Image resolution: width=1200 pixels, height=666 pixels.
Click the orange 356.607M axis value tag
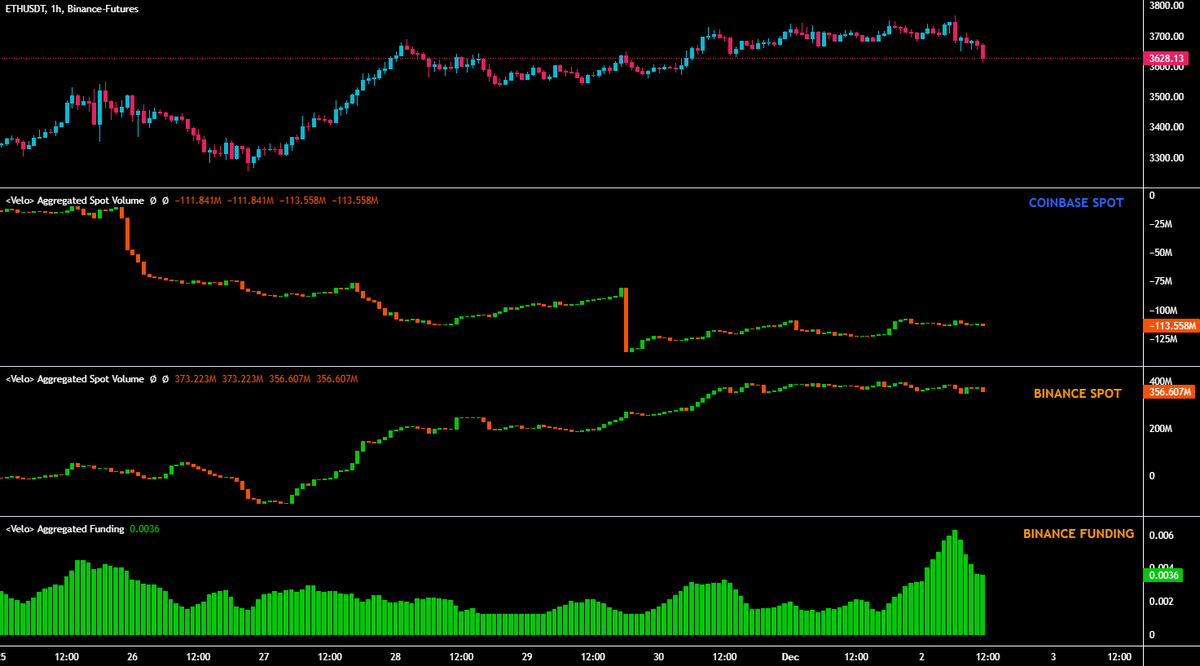click(x=1169, y=392)
